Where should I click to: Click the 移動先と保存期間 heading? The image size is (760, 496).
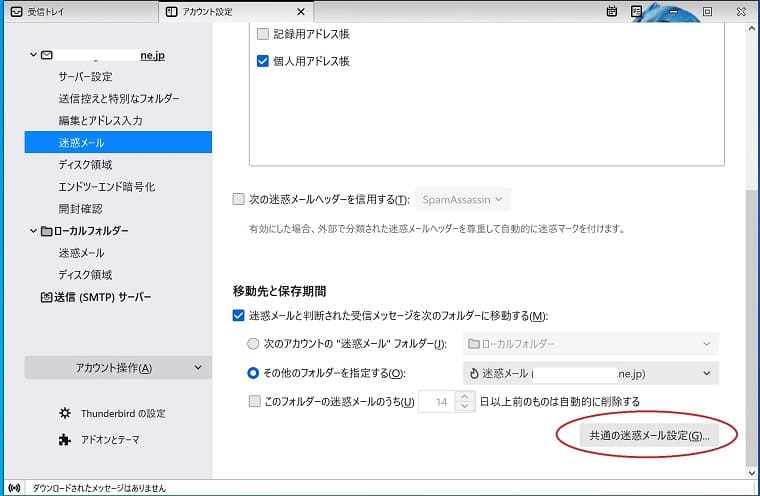click(x=279, y=291)
